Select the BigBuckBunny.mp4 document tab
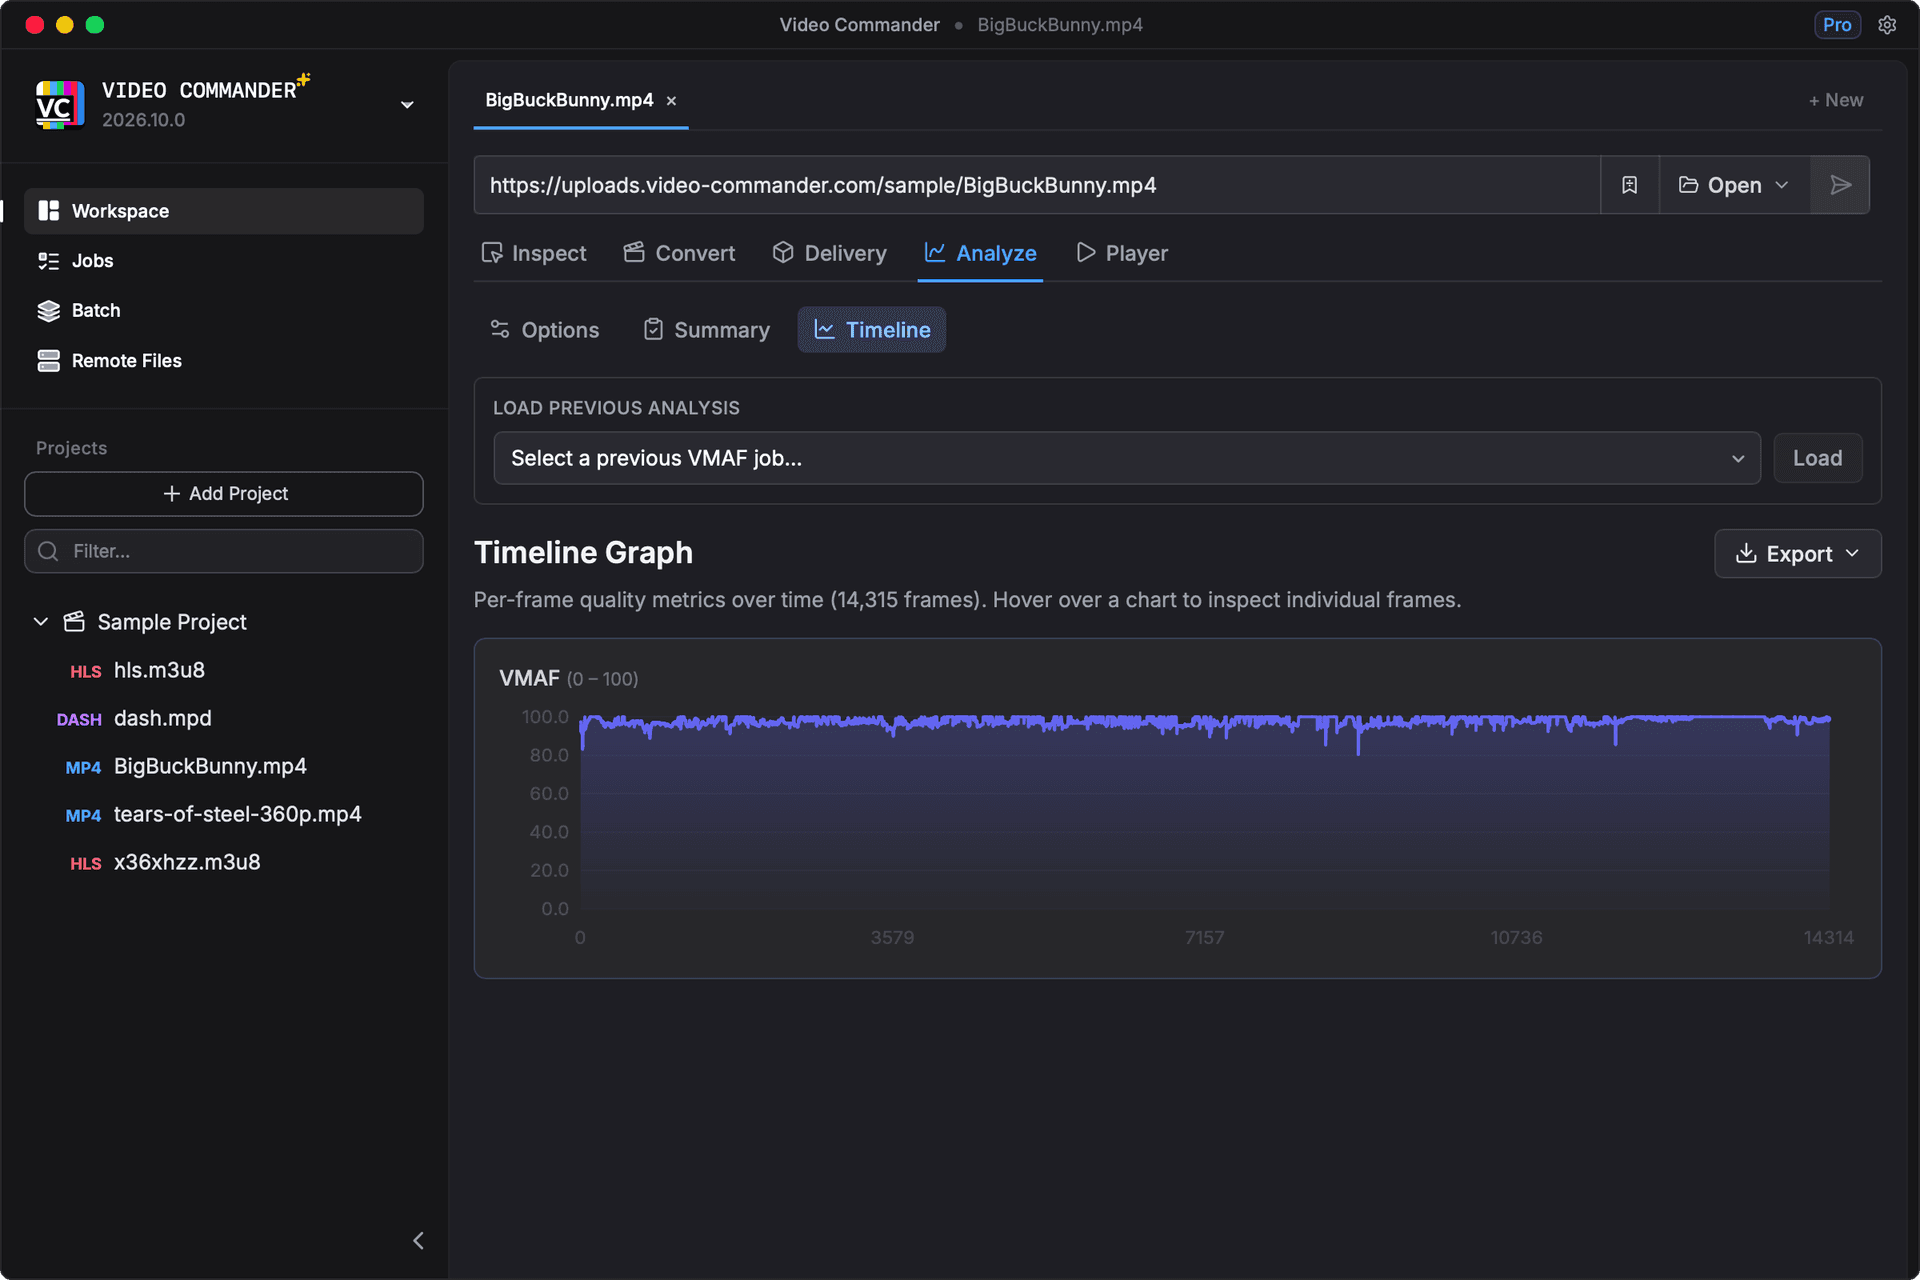 click(x=569, y=100)
